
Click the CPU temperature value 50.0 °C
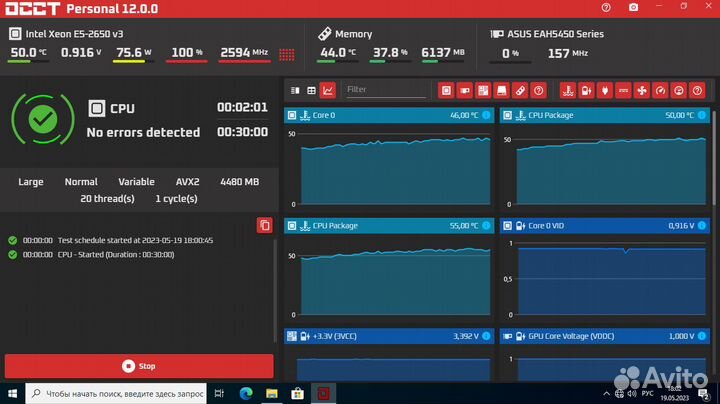click(28, 52)
